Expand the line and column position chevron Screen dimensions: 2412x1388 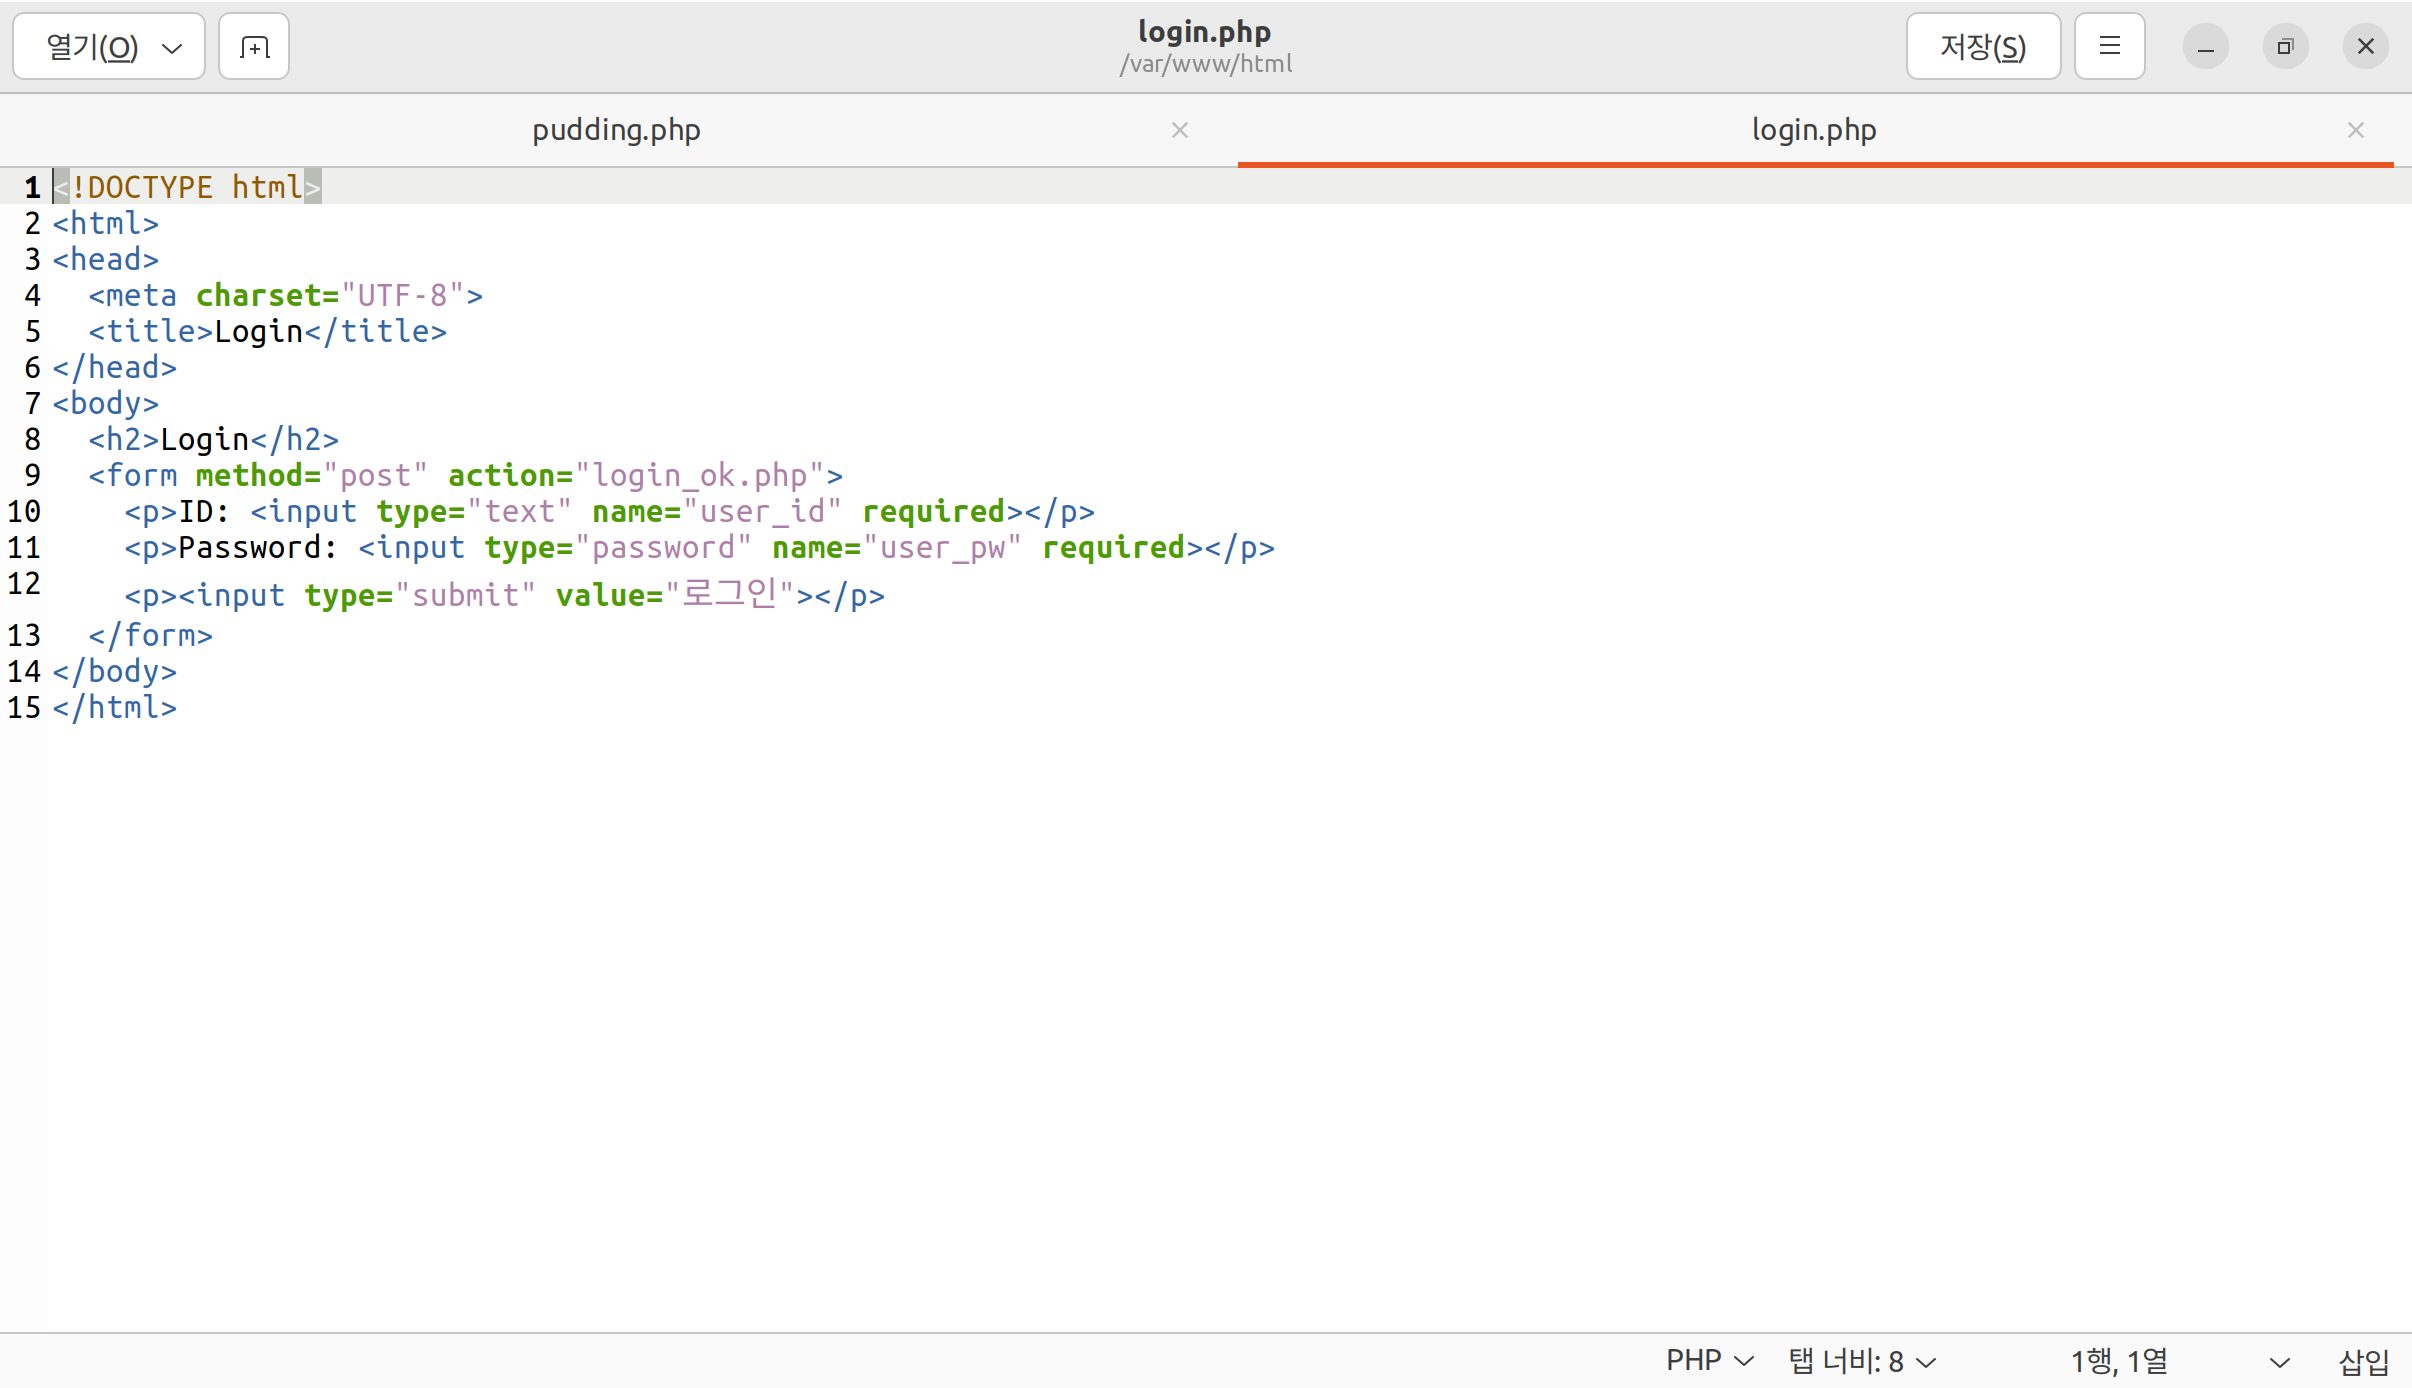click(2279, 1362)
